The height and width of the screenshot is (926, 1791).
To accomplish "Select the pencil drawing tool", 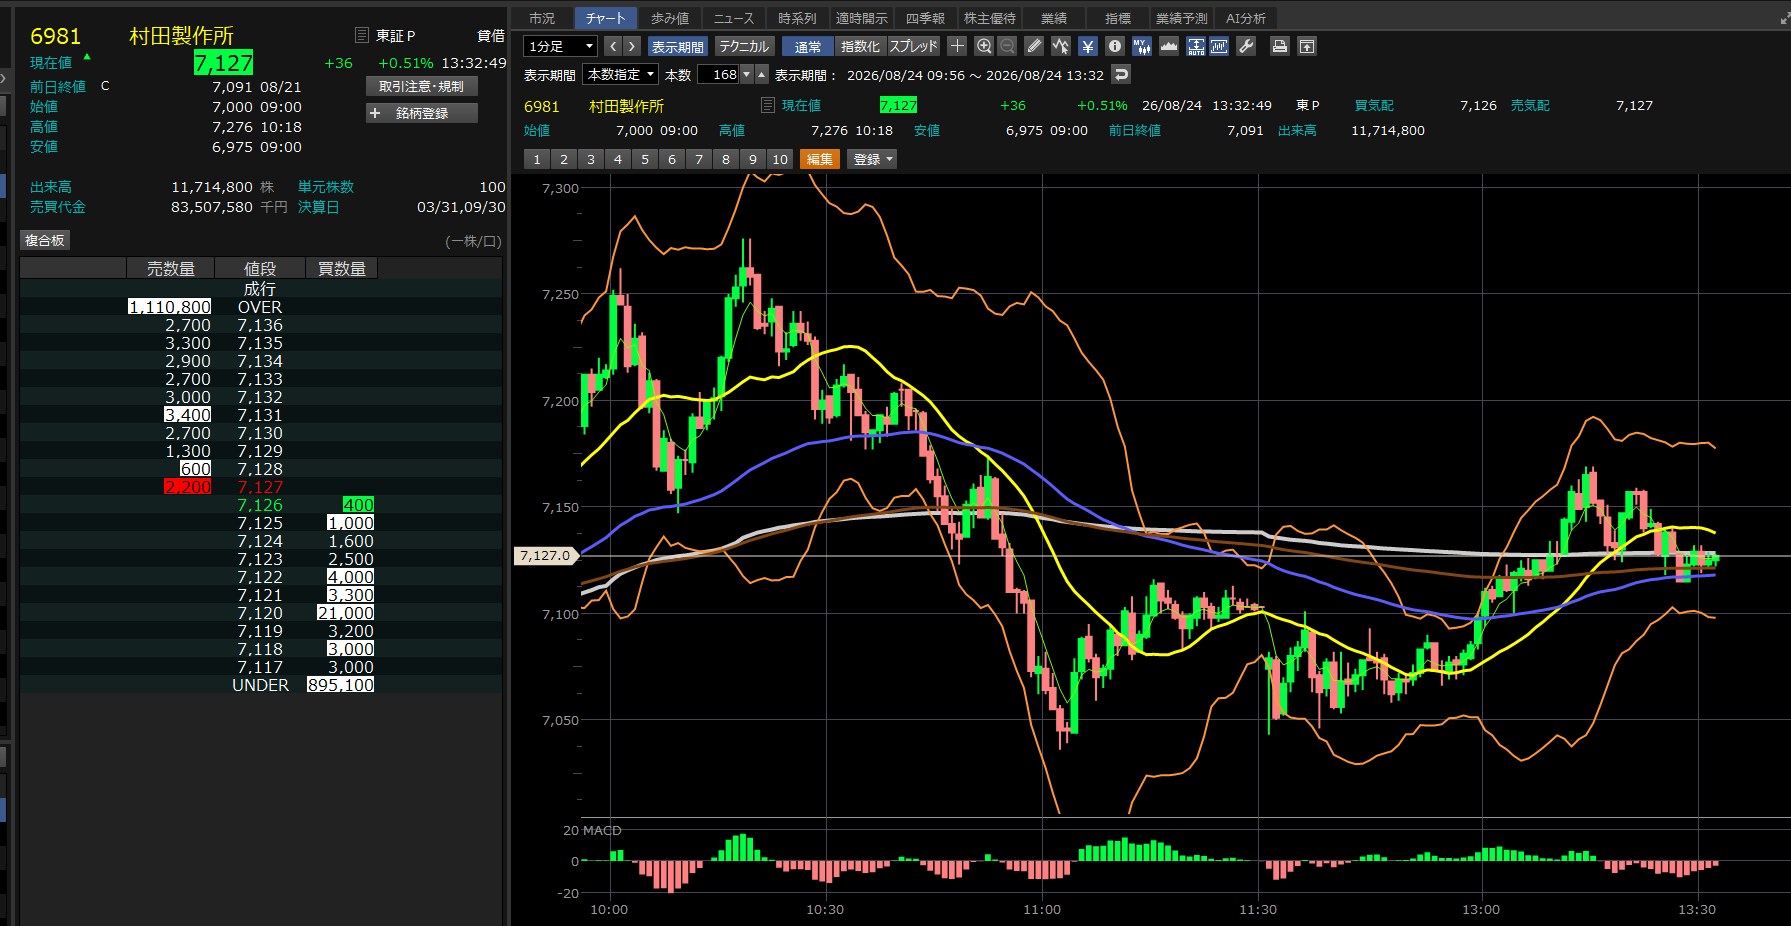I will [1034, 46].
